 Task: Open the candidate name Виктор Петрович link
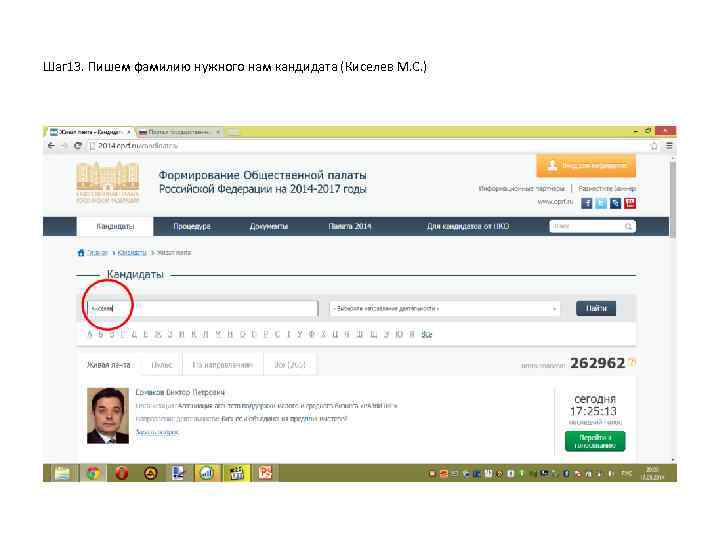point(180,393)
